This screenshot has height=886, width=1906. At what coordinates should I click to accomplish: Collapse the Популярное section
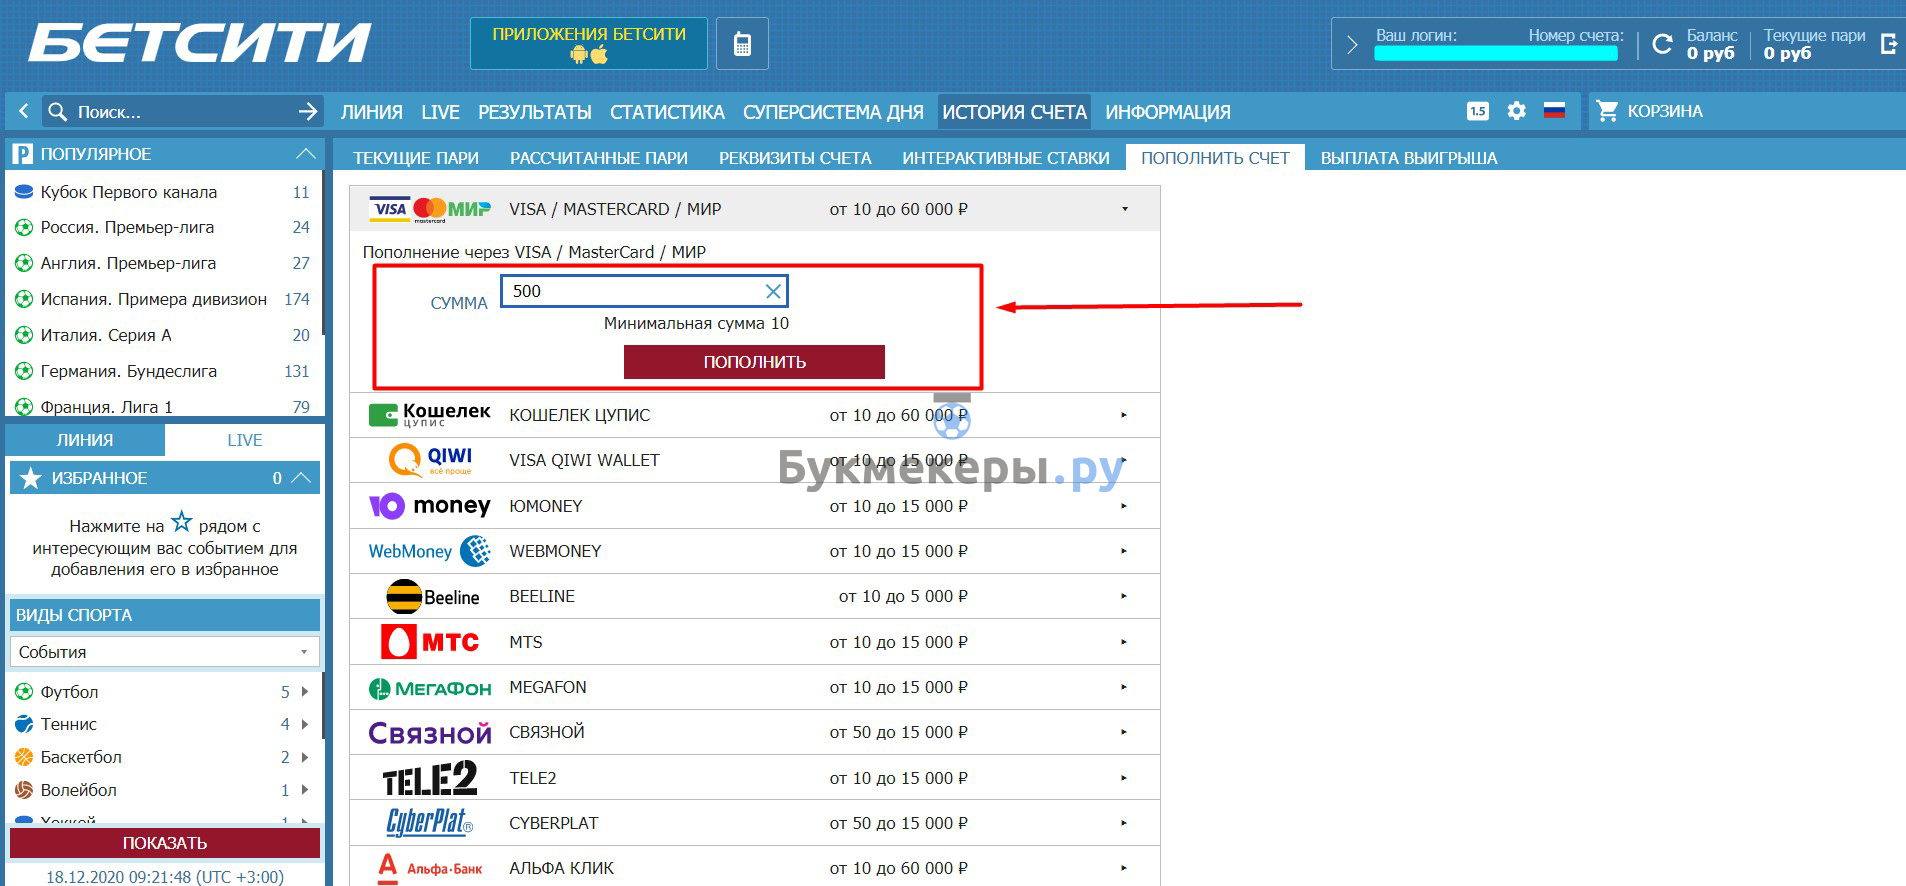pyautogui.click(x=306, y=154)
